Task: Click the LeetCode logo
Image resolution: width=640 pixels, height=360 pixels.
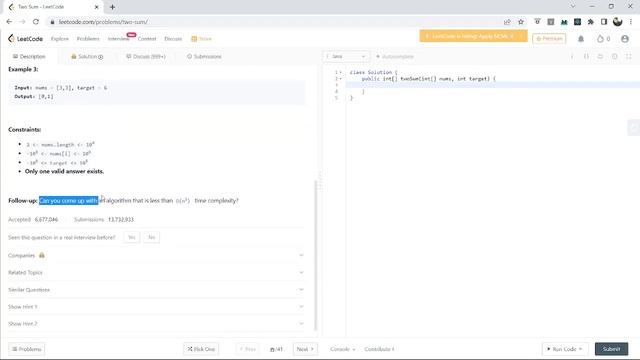Action: [x=25, y=38]
